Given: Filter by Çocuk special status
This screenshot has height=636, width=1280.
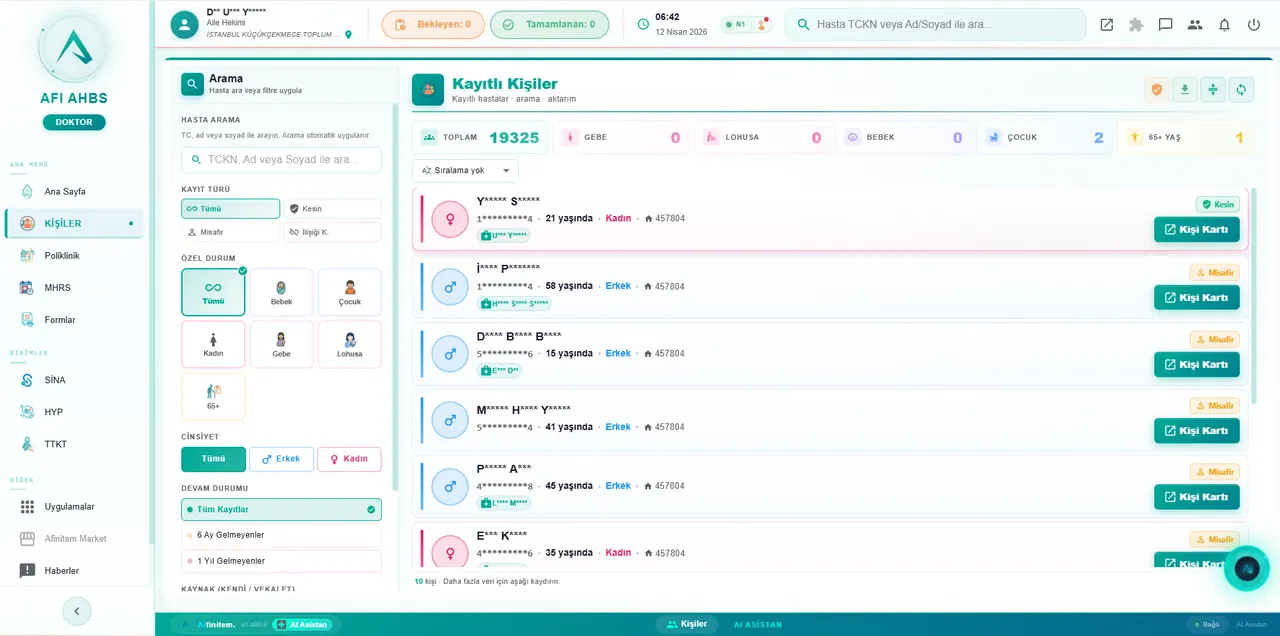Looking at the screenshot, I should point(350,292).
